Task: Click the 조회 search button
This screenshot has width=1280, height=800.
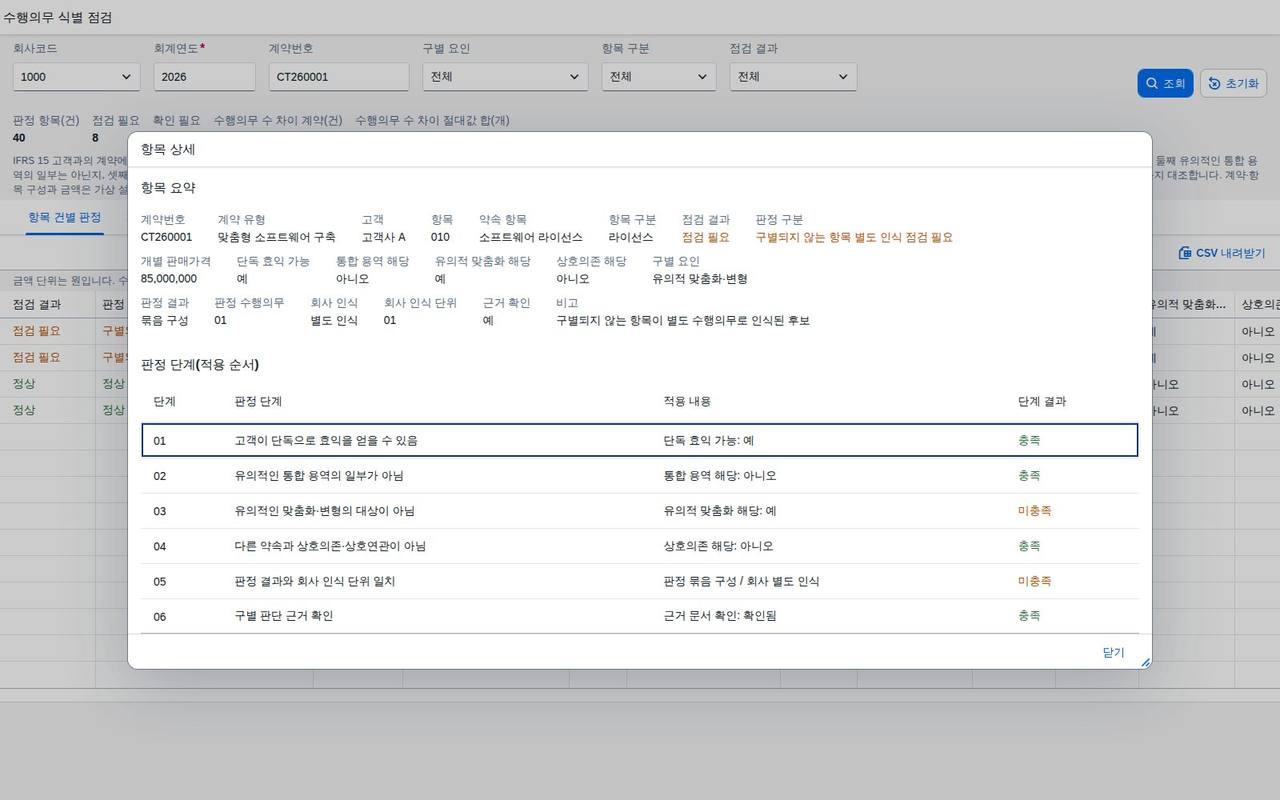Action: tap(1165, 83)
